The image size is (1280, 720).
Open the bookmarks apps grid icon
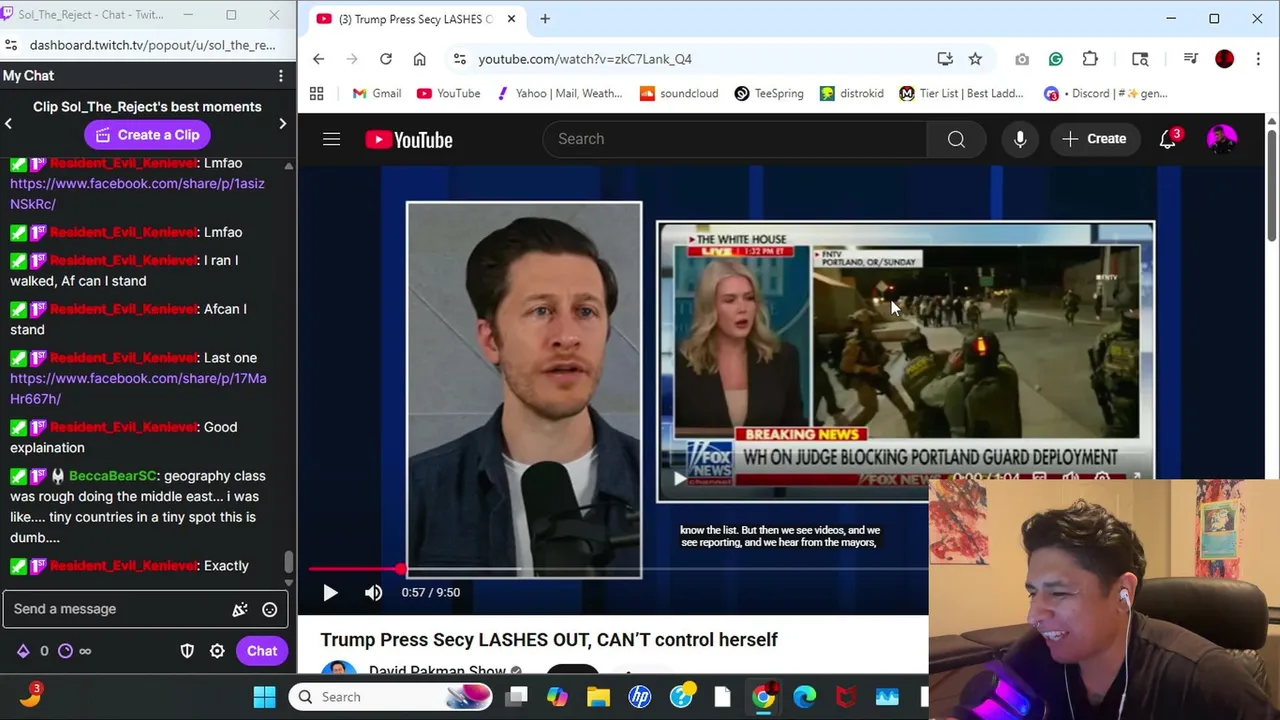click(316, 94)
